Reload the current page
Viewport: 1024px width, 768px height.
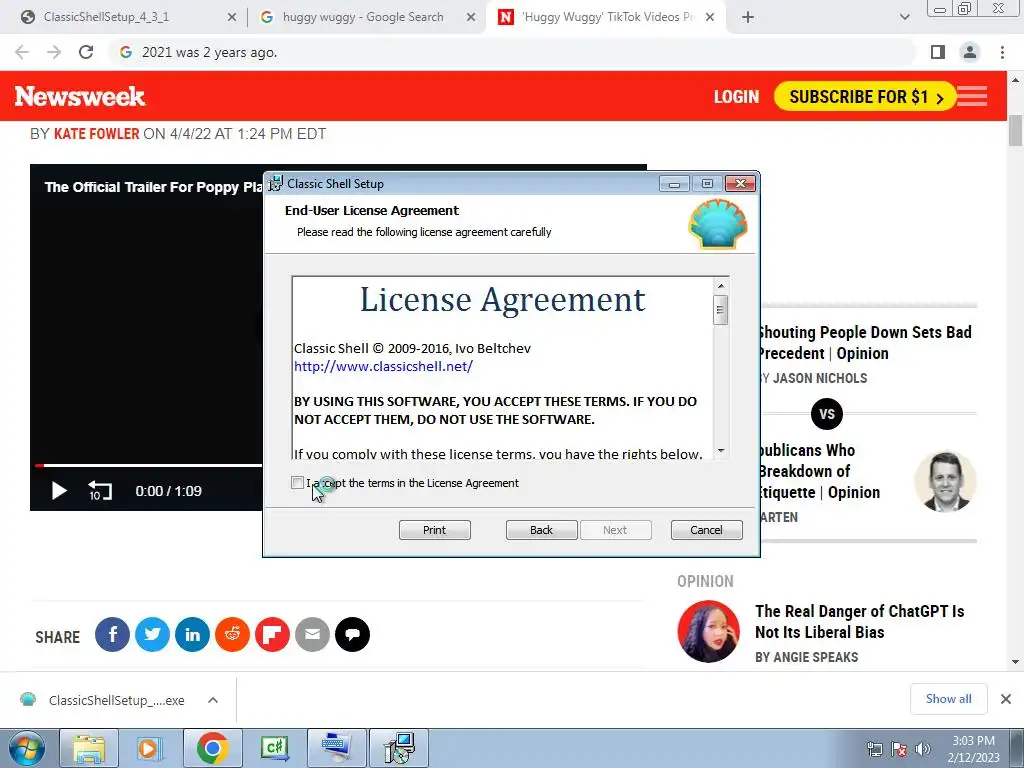coord(86,52)
